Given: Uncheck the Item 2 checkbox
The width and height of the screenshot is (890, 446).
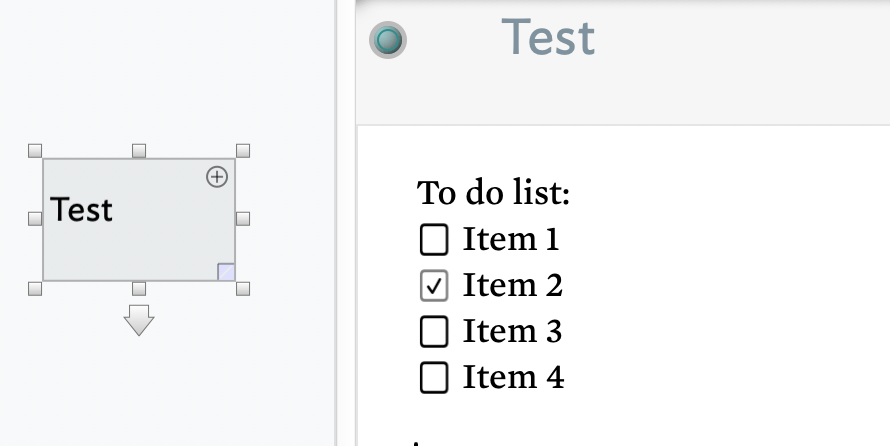Looking at the screenshot, I should coord(434,285).
